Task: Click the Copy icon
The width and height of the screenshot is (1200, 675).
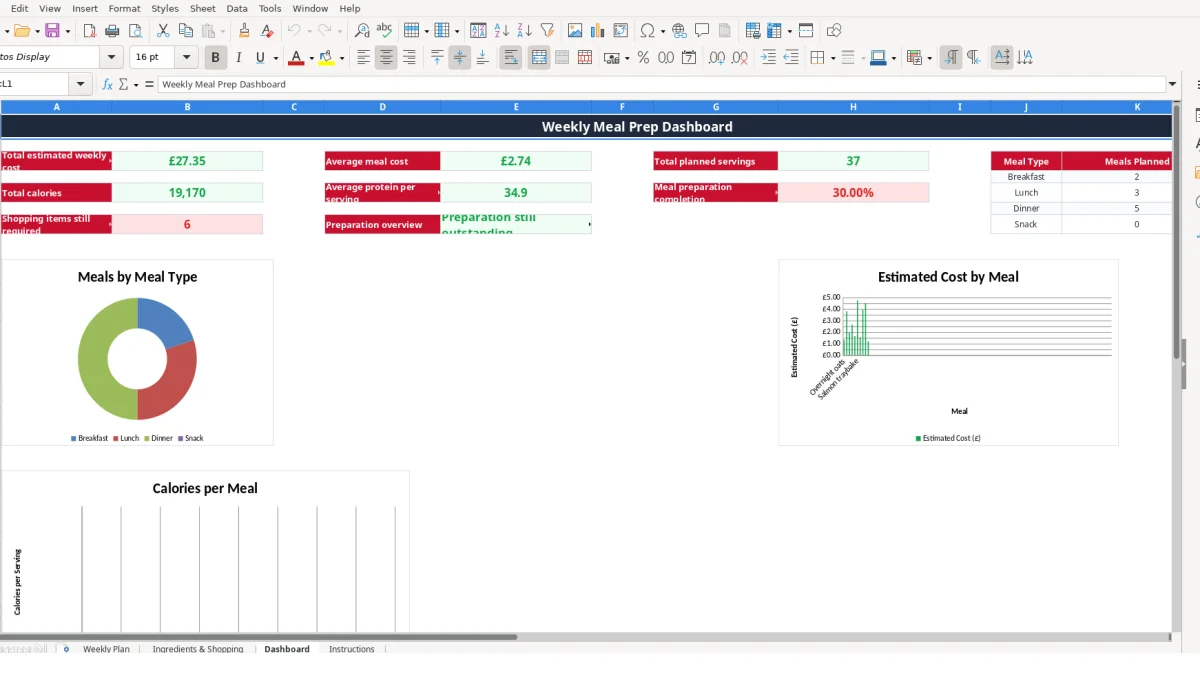Action: (185, 31)
